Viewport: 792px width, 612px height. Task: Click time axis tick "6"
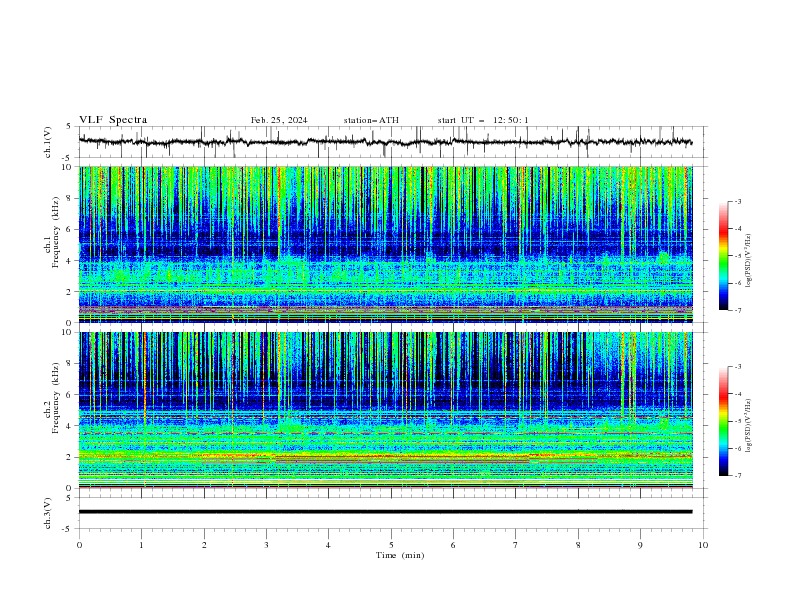pyautogui.click(x=453, y=545)
